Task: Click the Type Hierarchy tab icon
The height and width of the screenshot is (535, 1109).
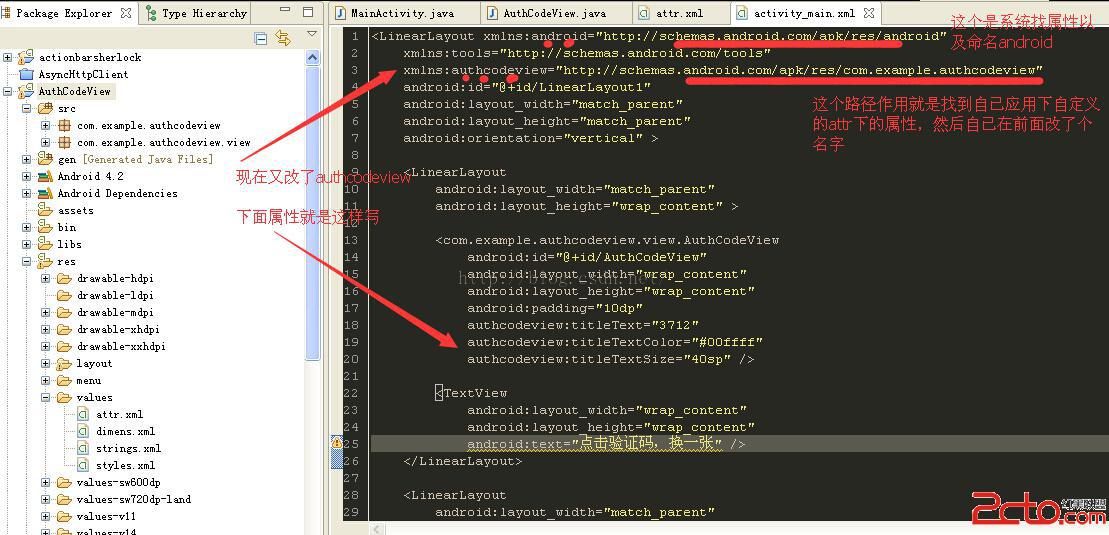Action: (151, 13)
